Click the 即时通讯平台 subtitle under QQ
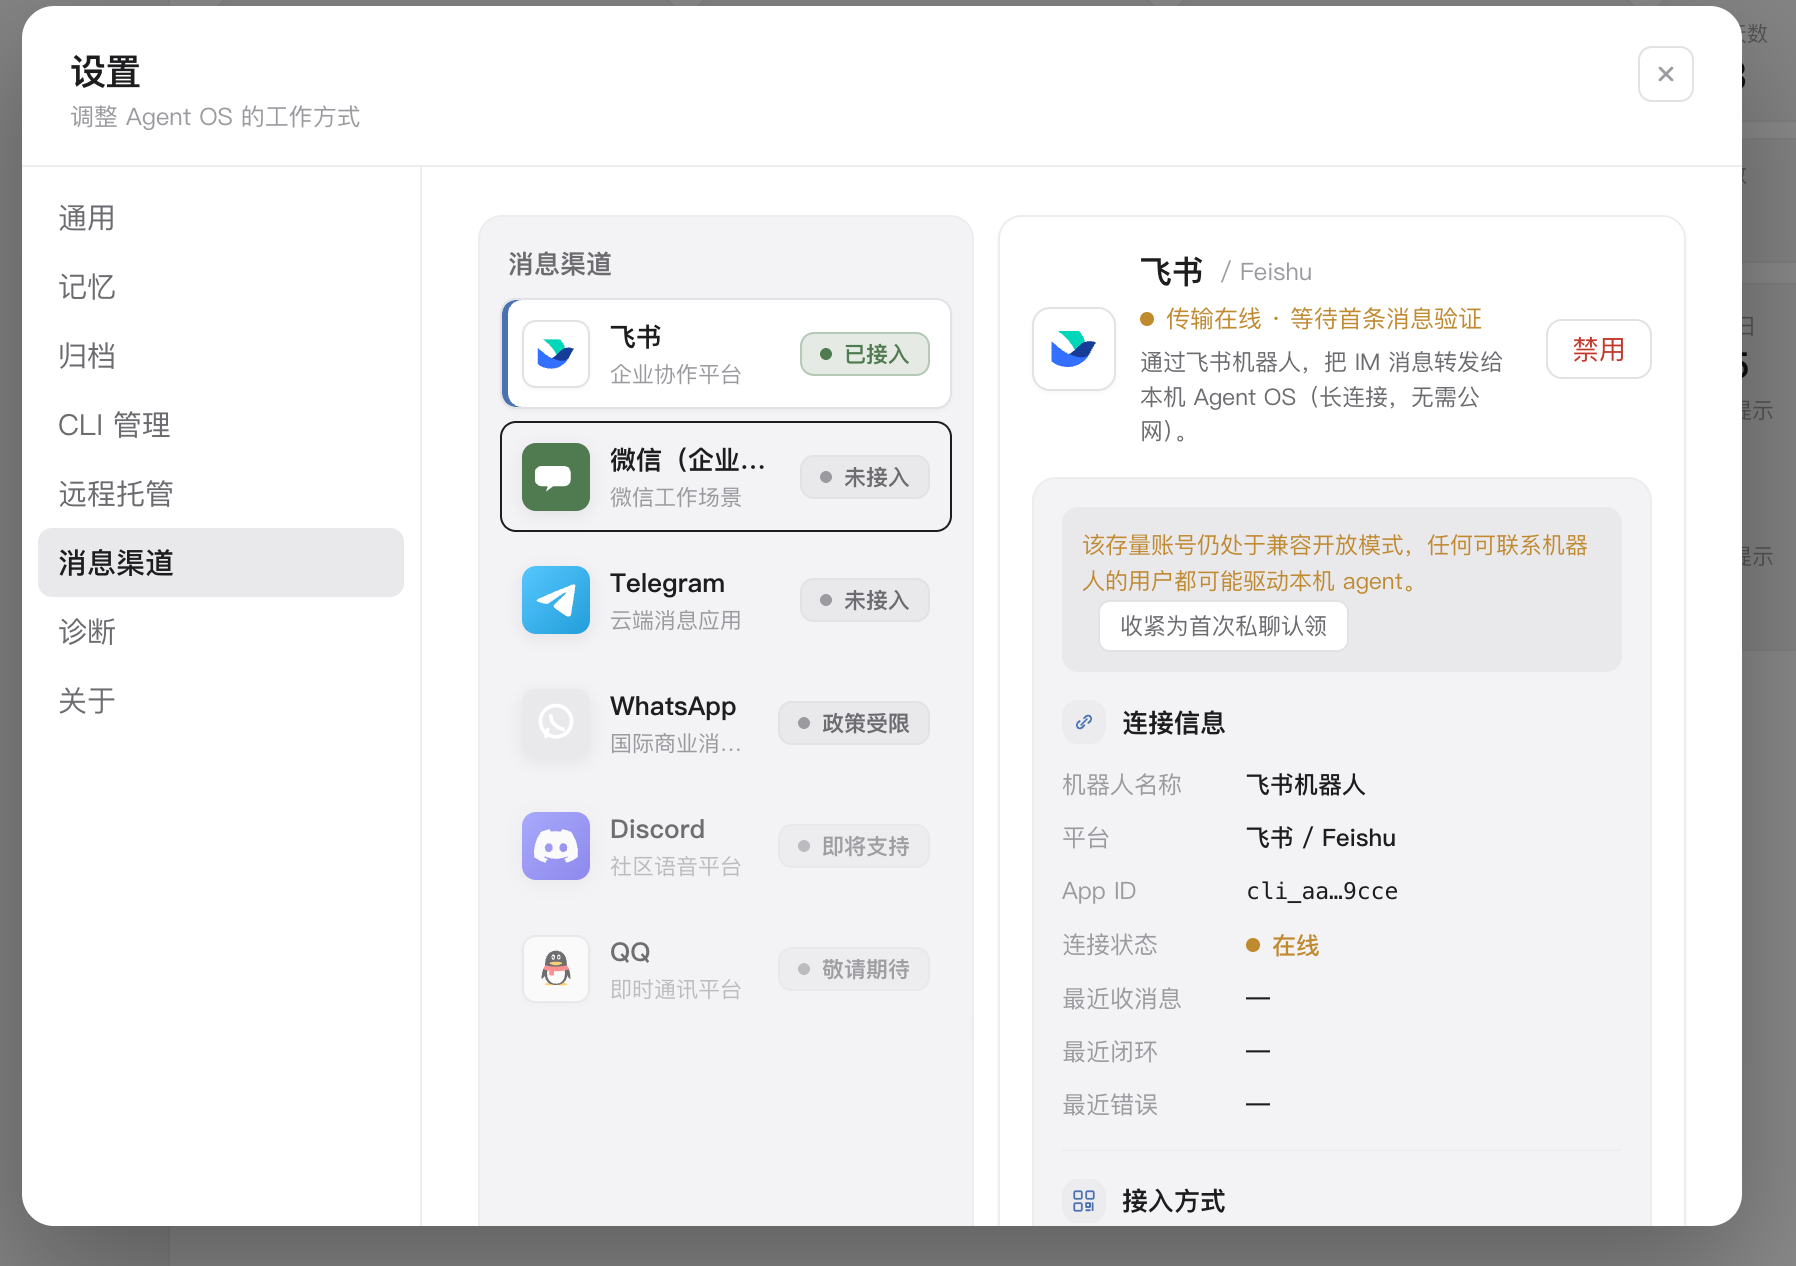This screenshot has height=1266, width=1796. tap(676, 989)
